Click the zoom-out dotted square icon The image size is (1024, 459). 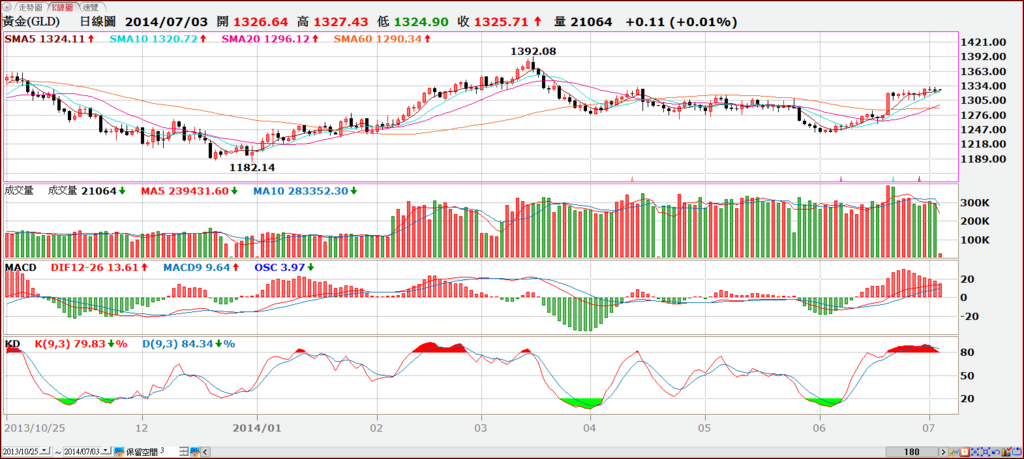[985, 452]
